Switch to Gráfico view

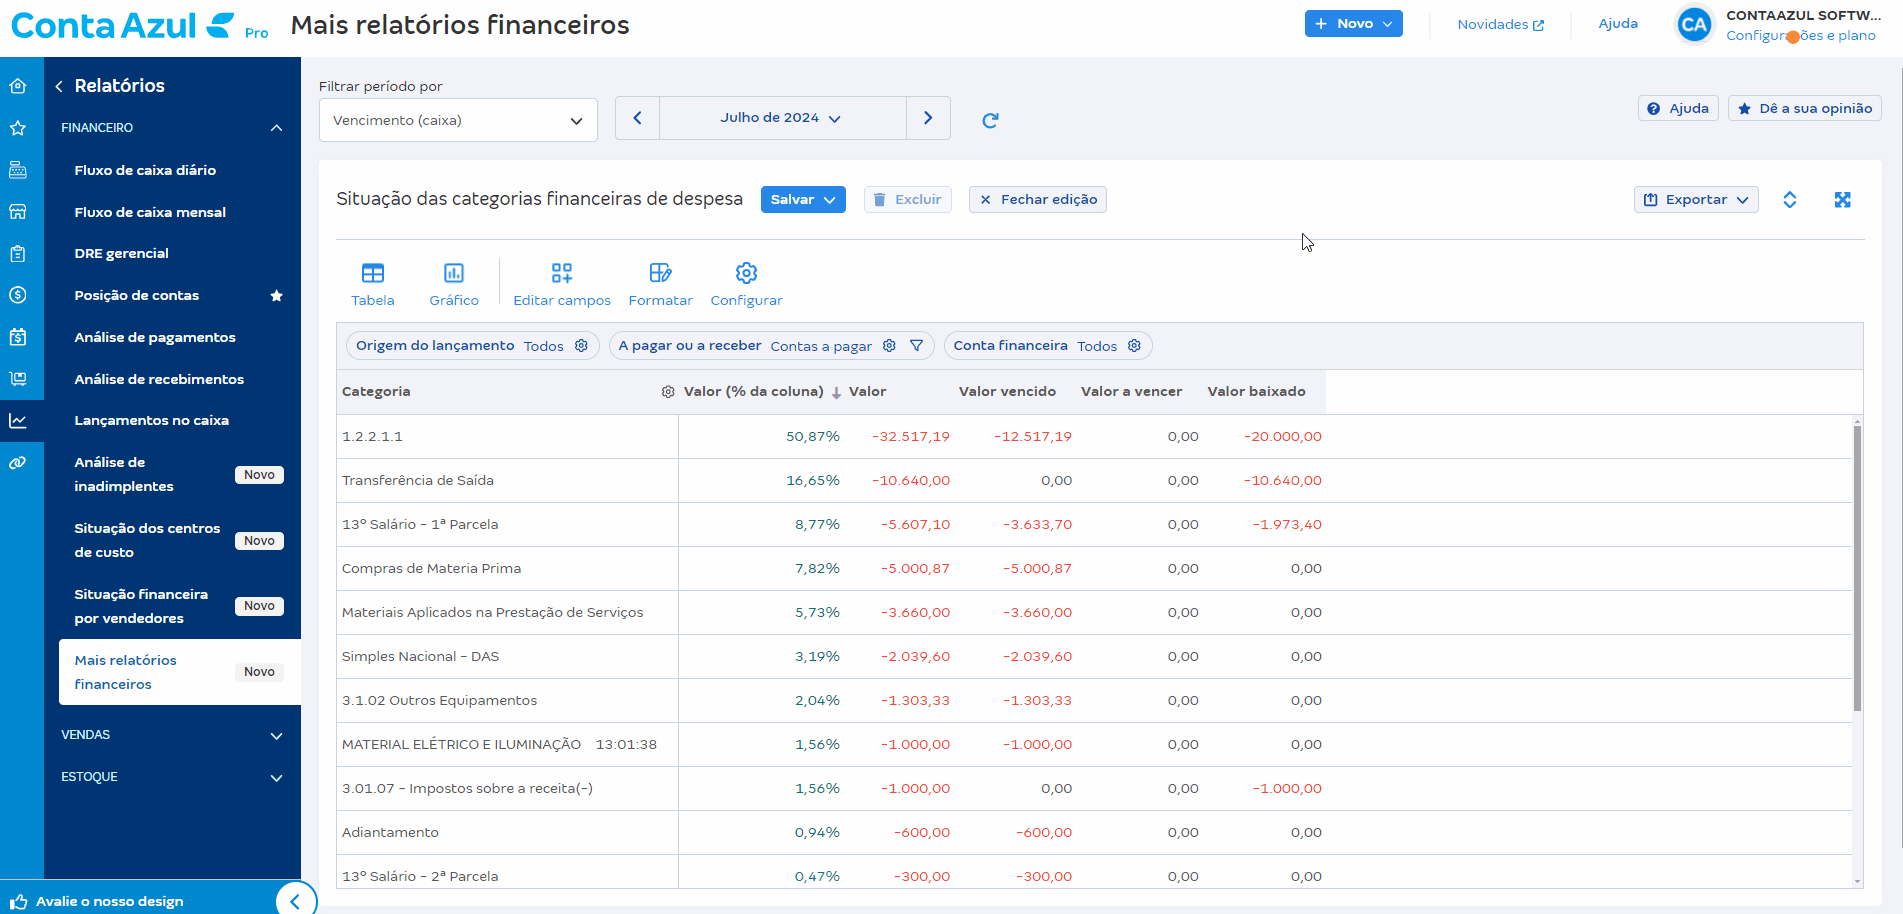coord(454,284)
